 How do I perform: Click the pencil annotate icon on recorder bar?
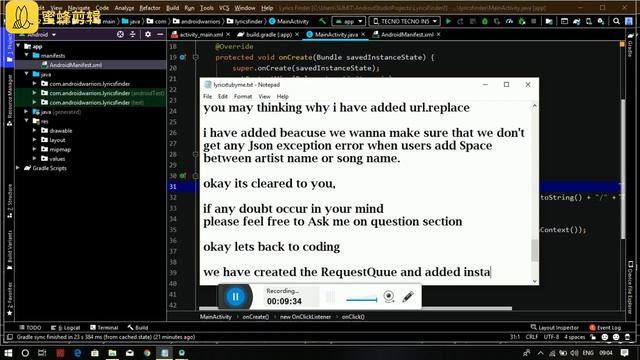[408, 297]
